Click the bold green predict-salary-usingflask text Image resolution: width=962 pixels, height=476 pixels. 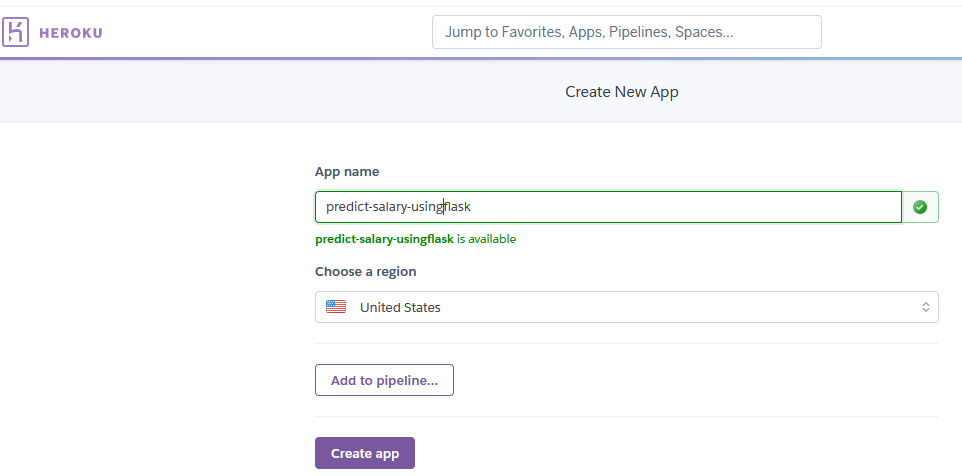point(384,239)
